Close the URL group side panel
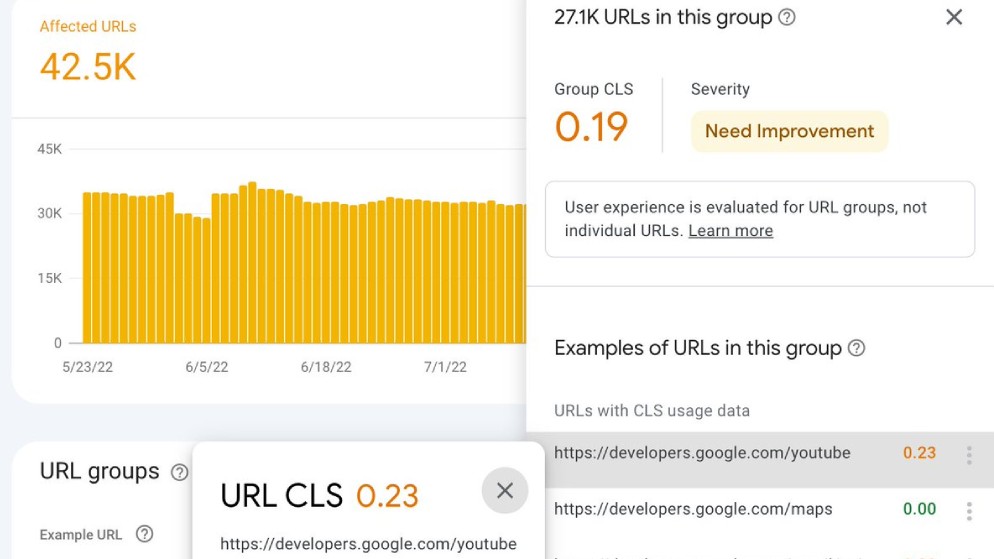Screen dimensions: 994x559 tap(954, 17)
